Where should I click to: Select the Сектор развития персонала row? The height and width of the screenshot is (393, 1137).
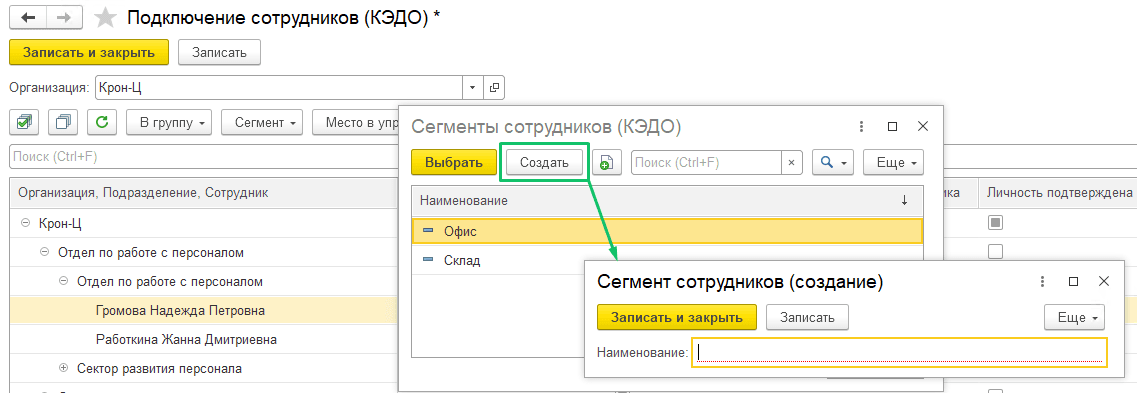[x=159, y=368]
